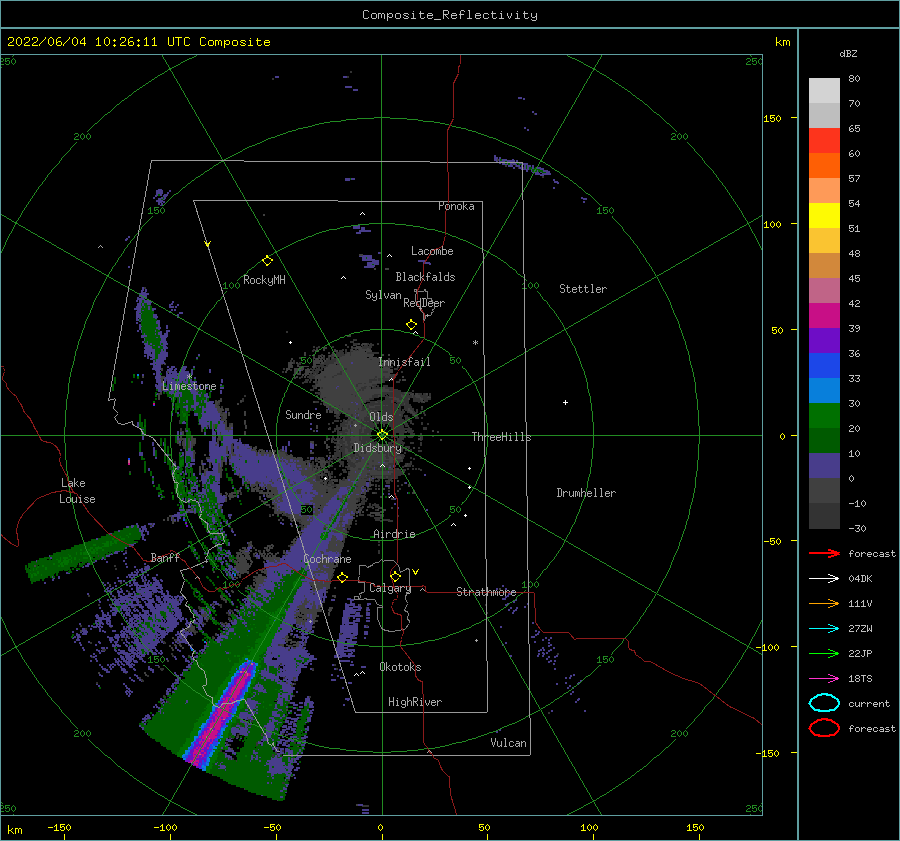Click the dark green 20–10 dBZ swatch

pos(824,440)
